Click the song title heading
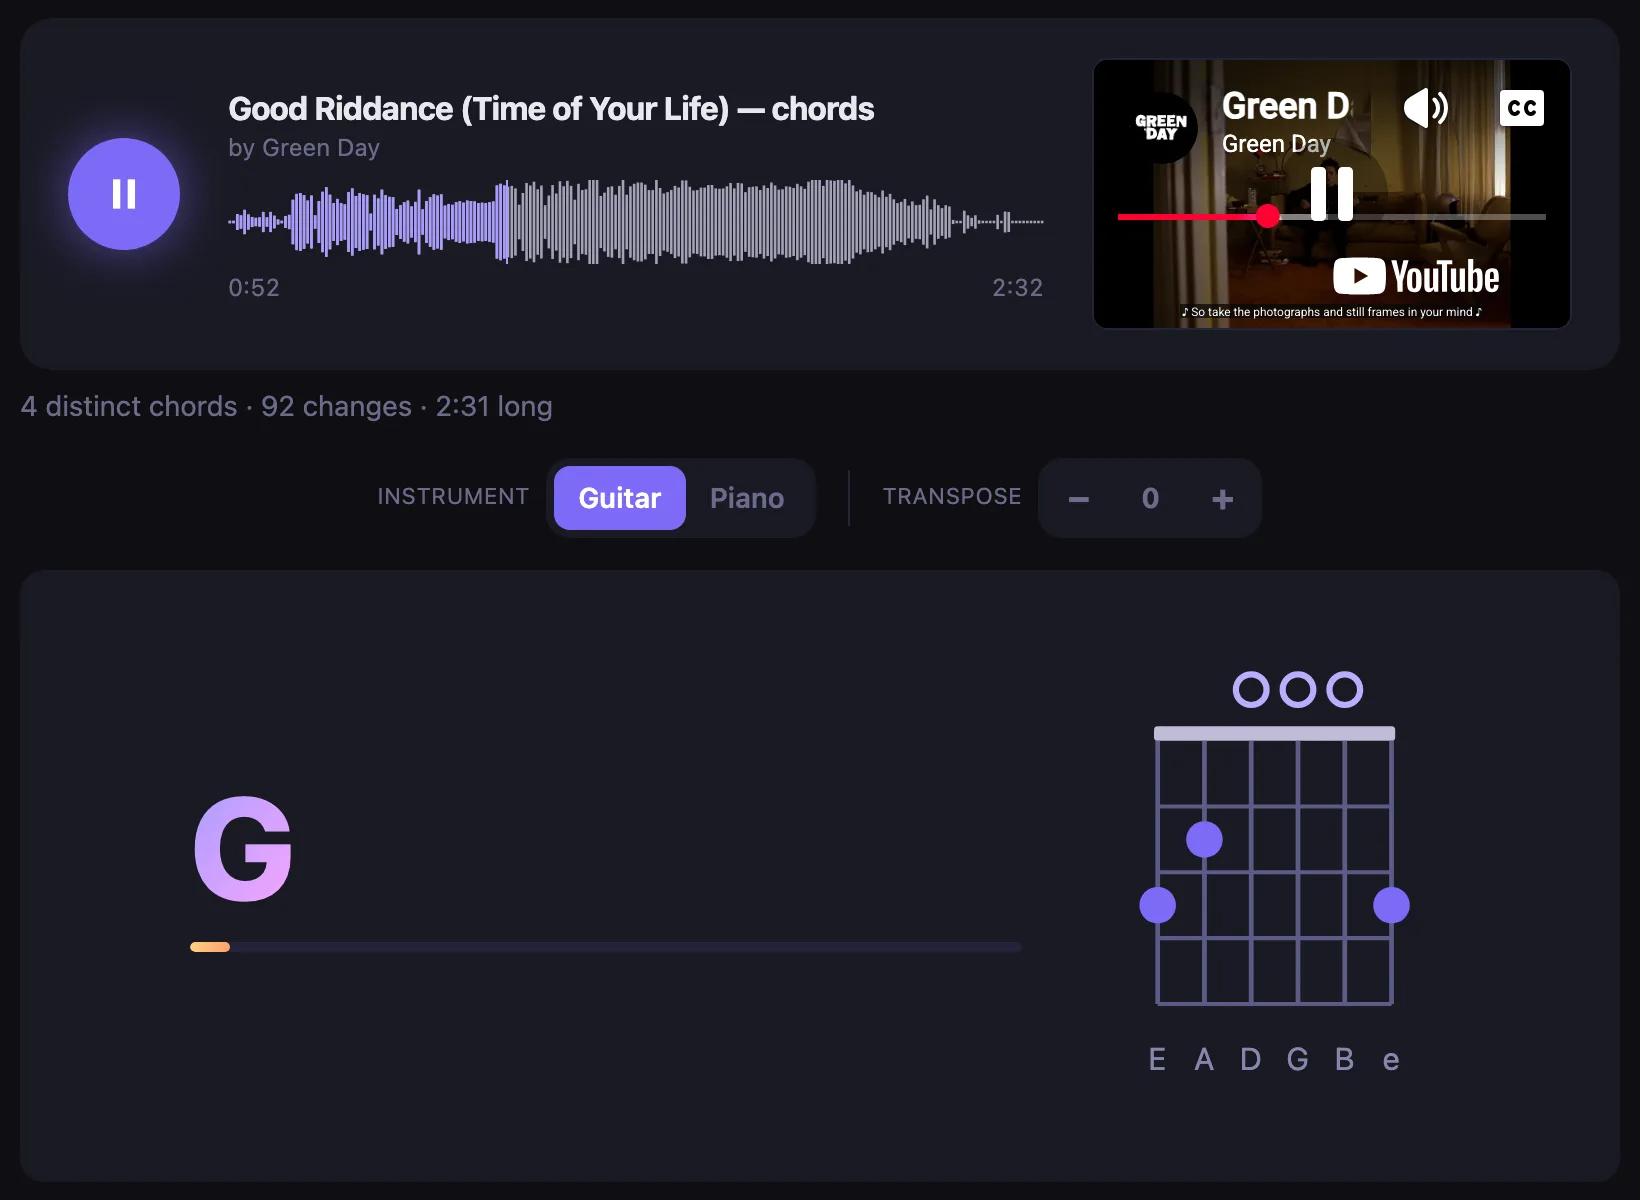Screen dimensions: 1640x1200 pos(551,108)
